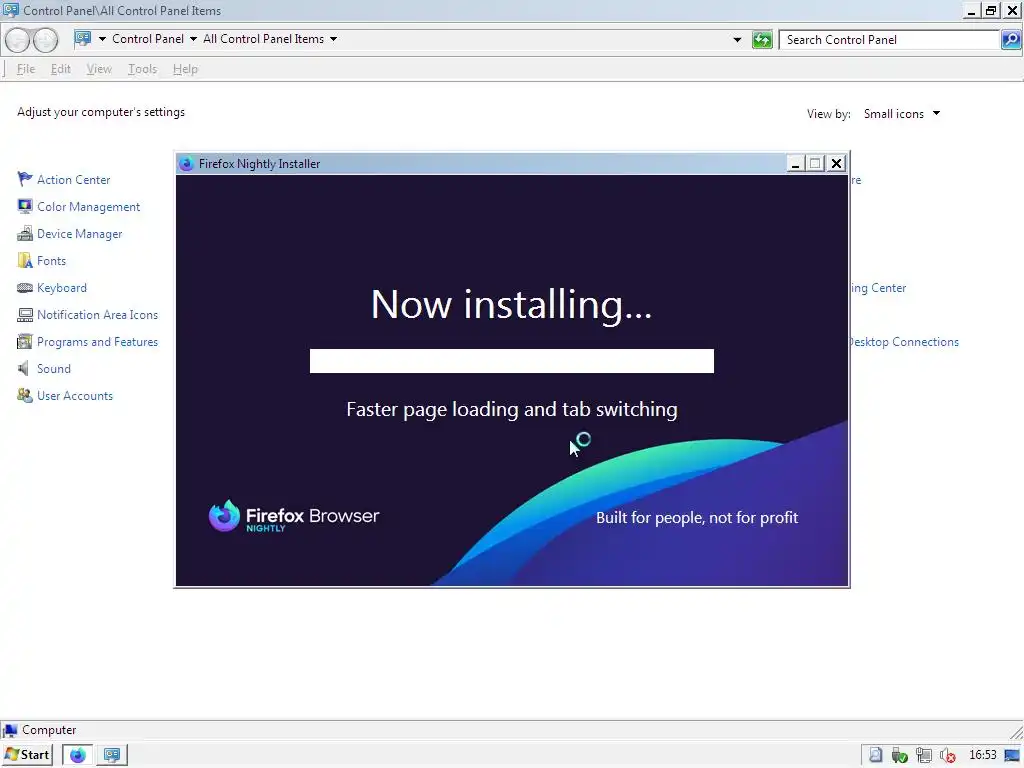Screen dimensions: 1024x768
Task: Open the Edit menu
Action: [x=61, y=69]
